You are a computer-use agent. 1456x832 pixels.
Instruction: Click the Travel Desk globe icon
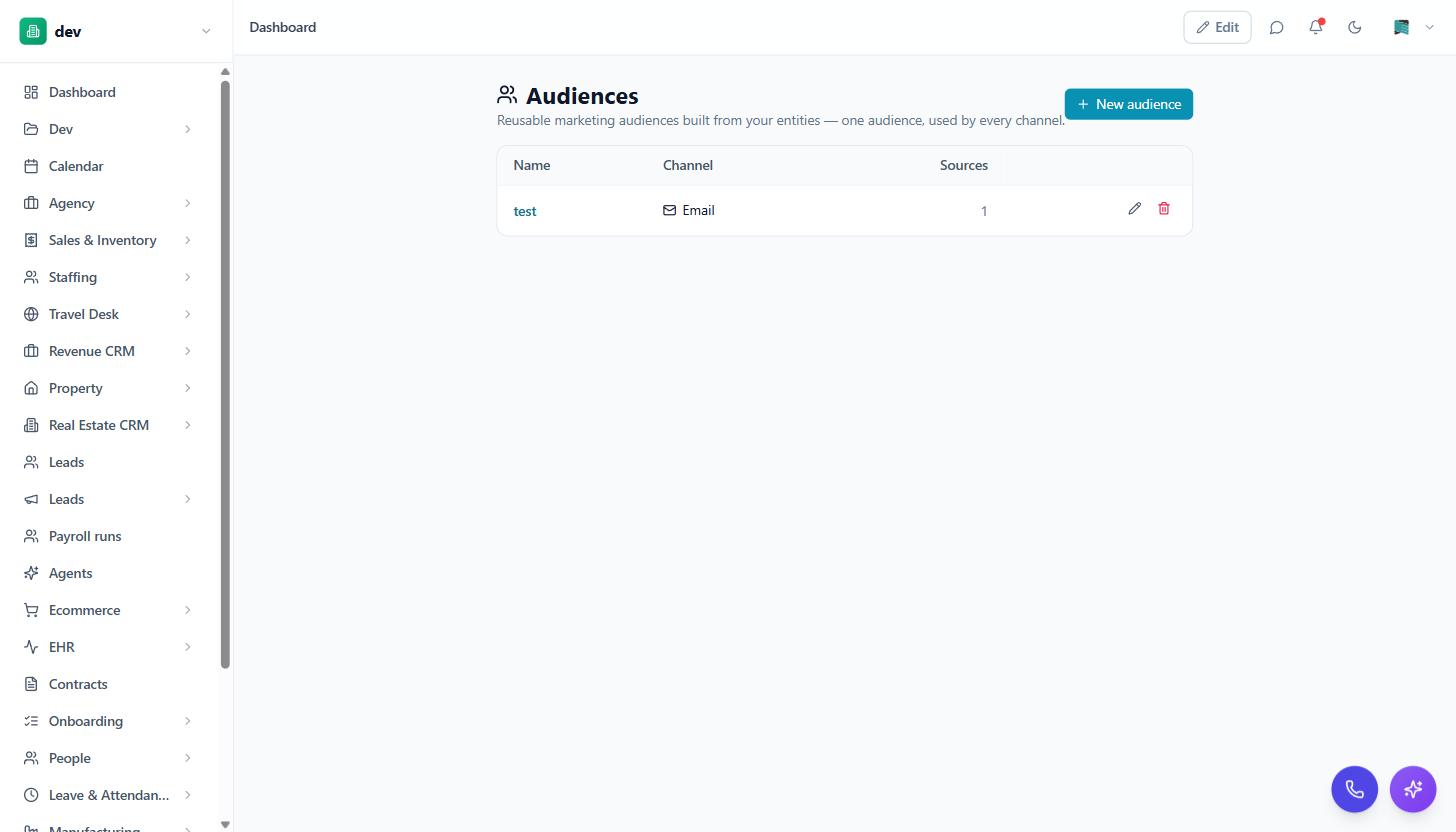click(31, 314)
